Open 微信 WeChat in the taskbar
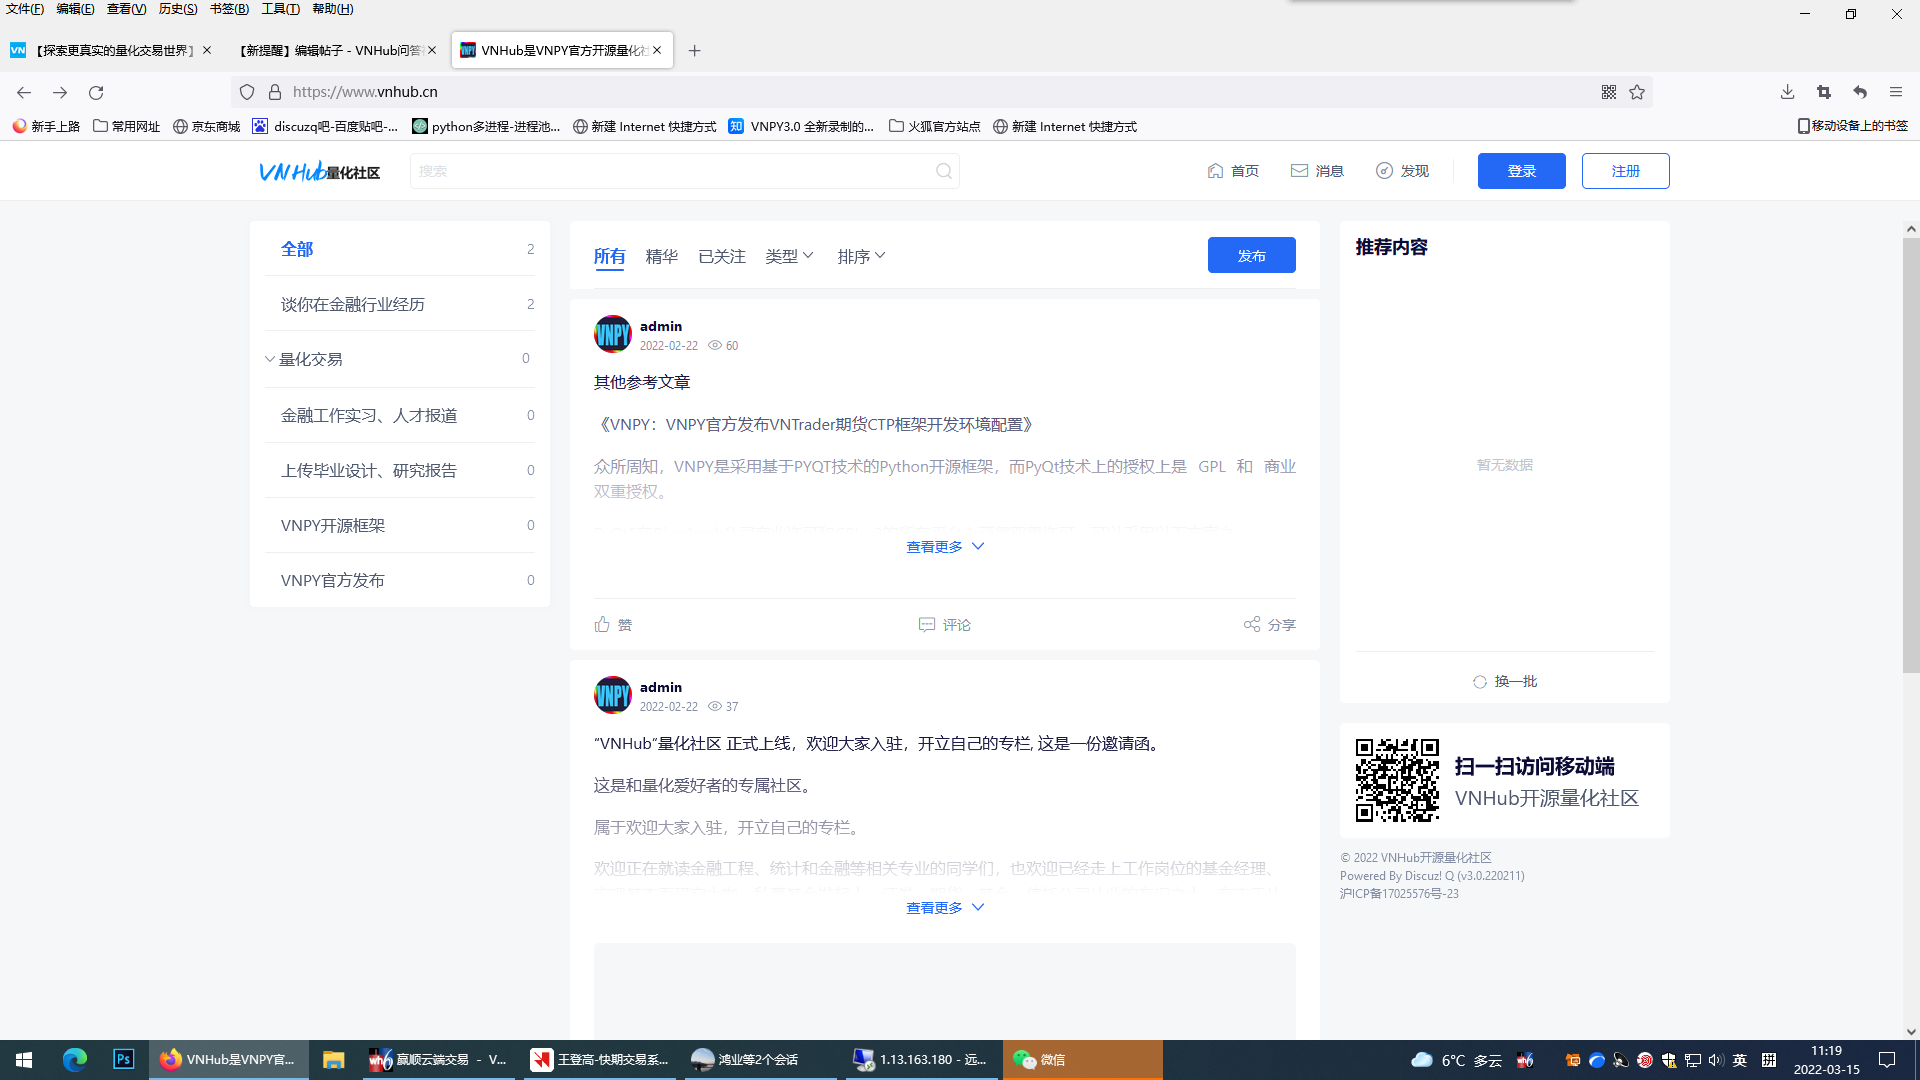 point(1082,1059)
